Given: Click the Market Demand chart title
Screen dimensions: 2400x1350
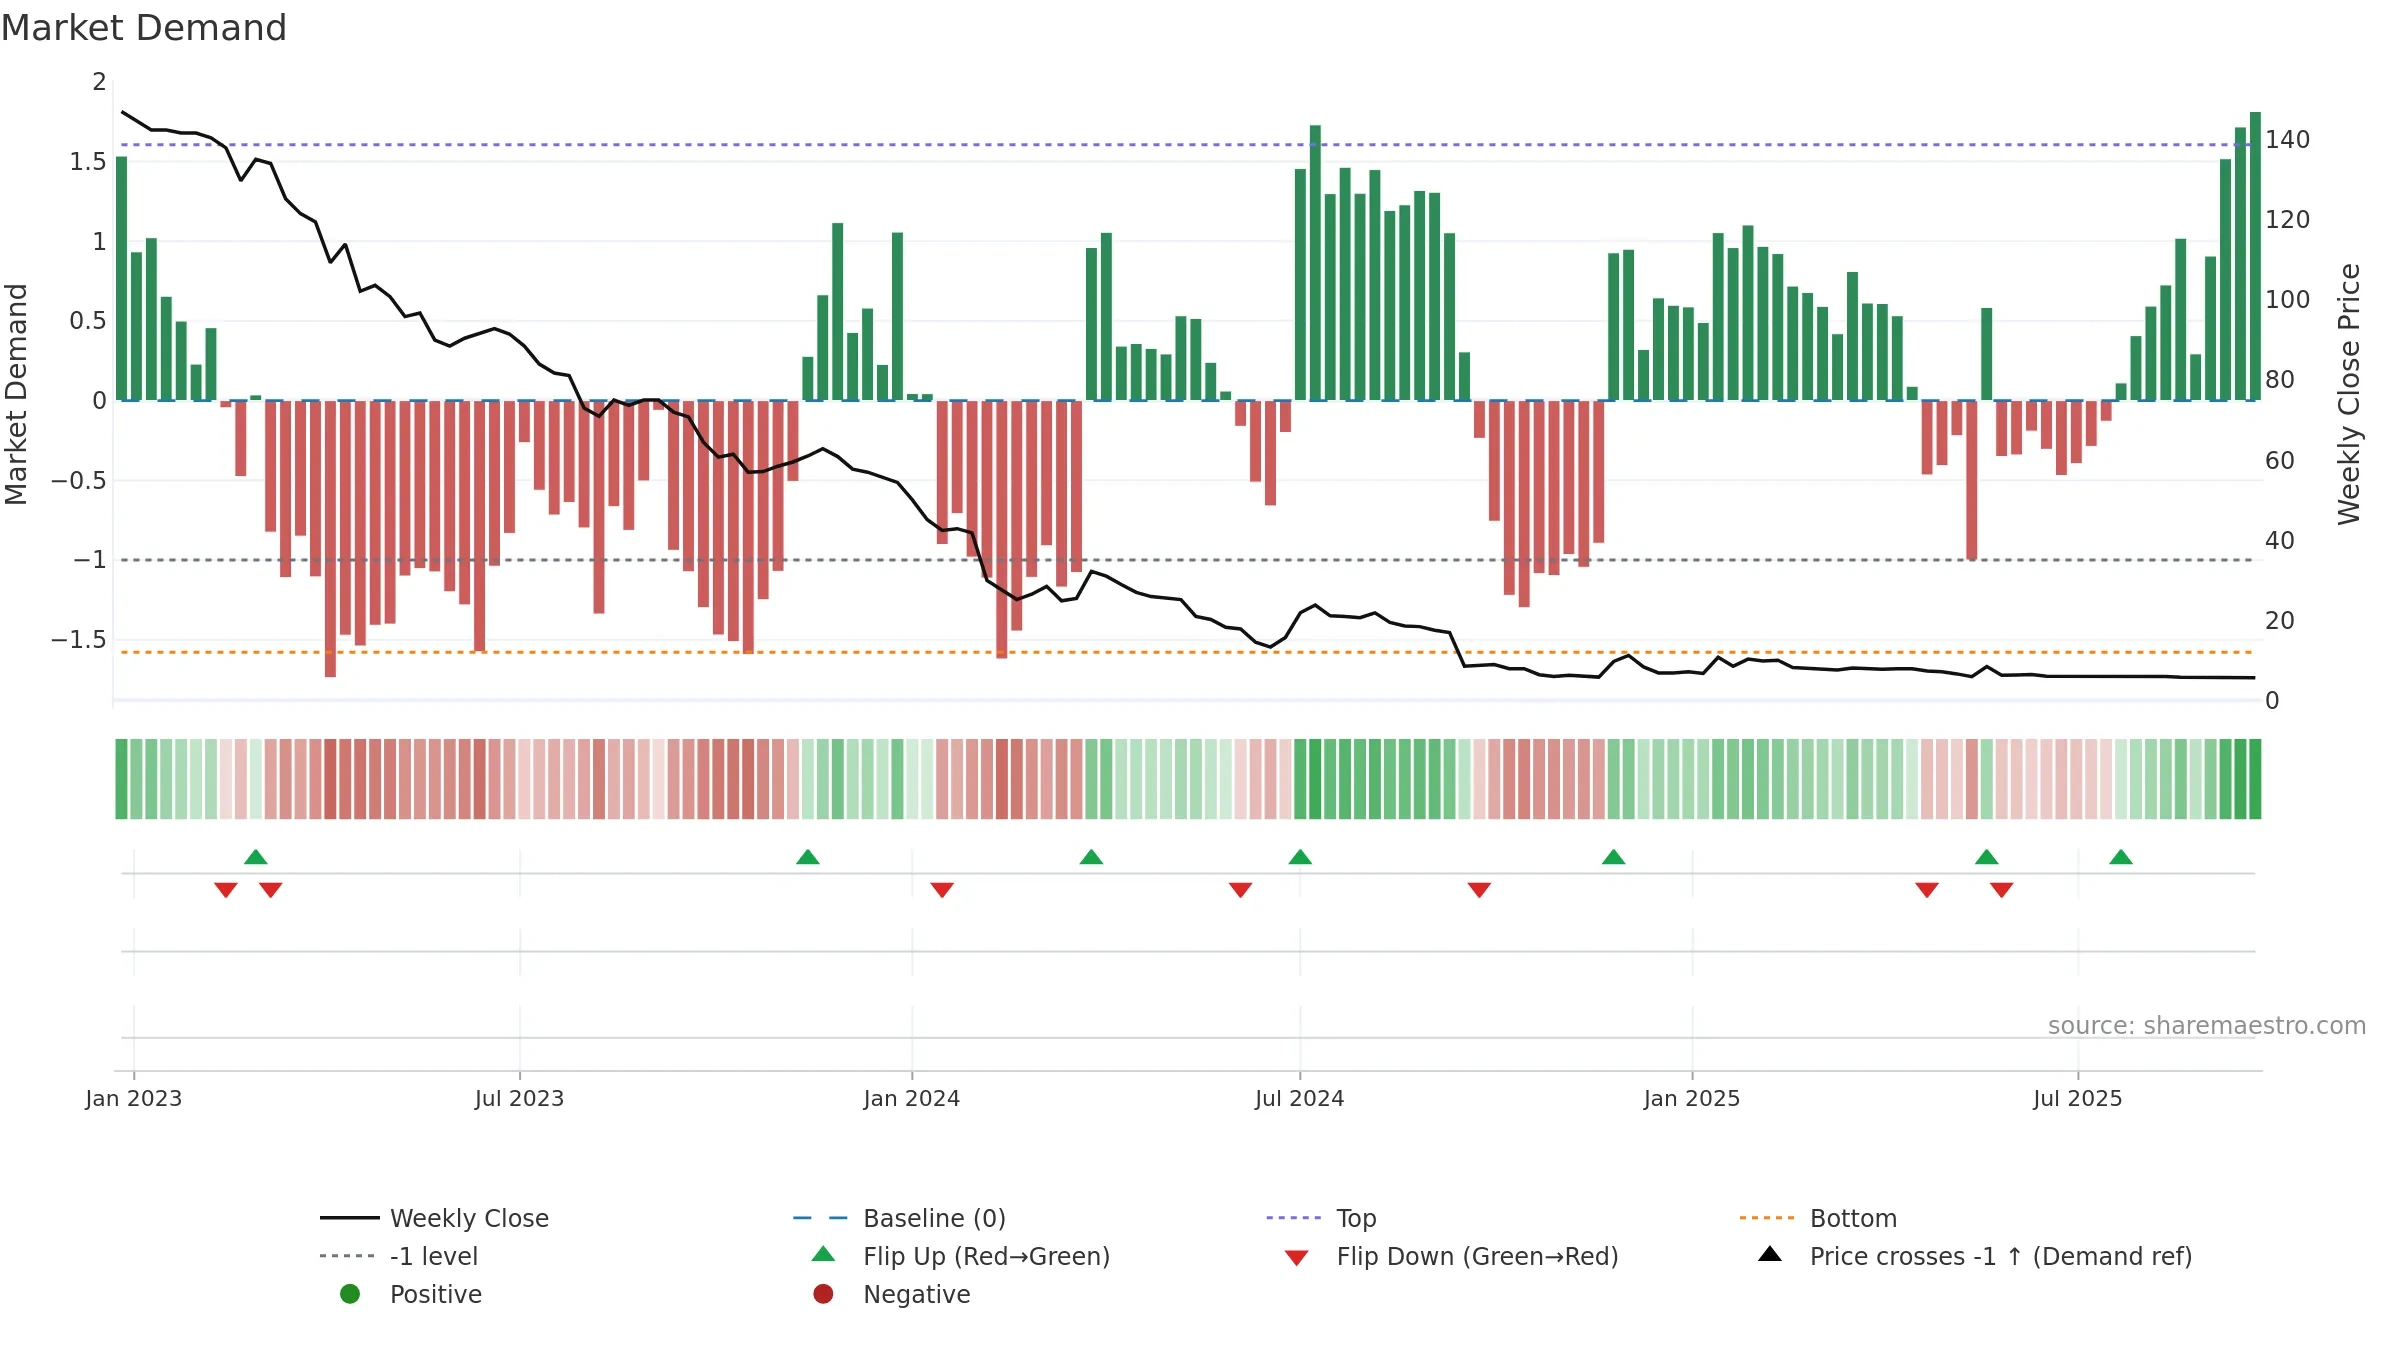Looking at the screenshot, I should pos(144,28).
